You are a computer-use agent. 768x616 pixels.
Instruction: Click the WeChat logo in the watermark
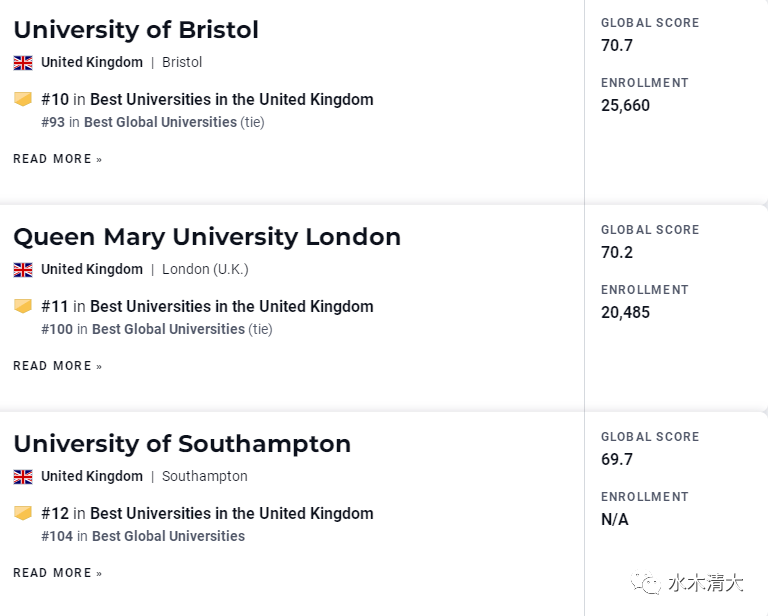click(646, 583)
